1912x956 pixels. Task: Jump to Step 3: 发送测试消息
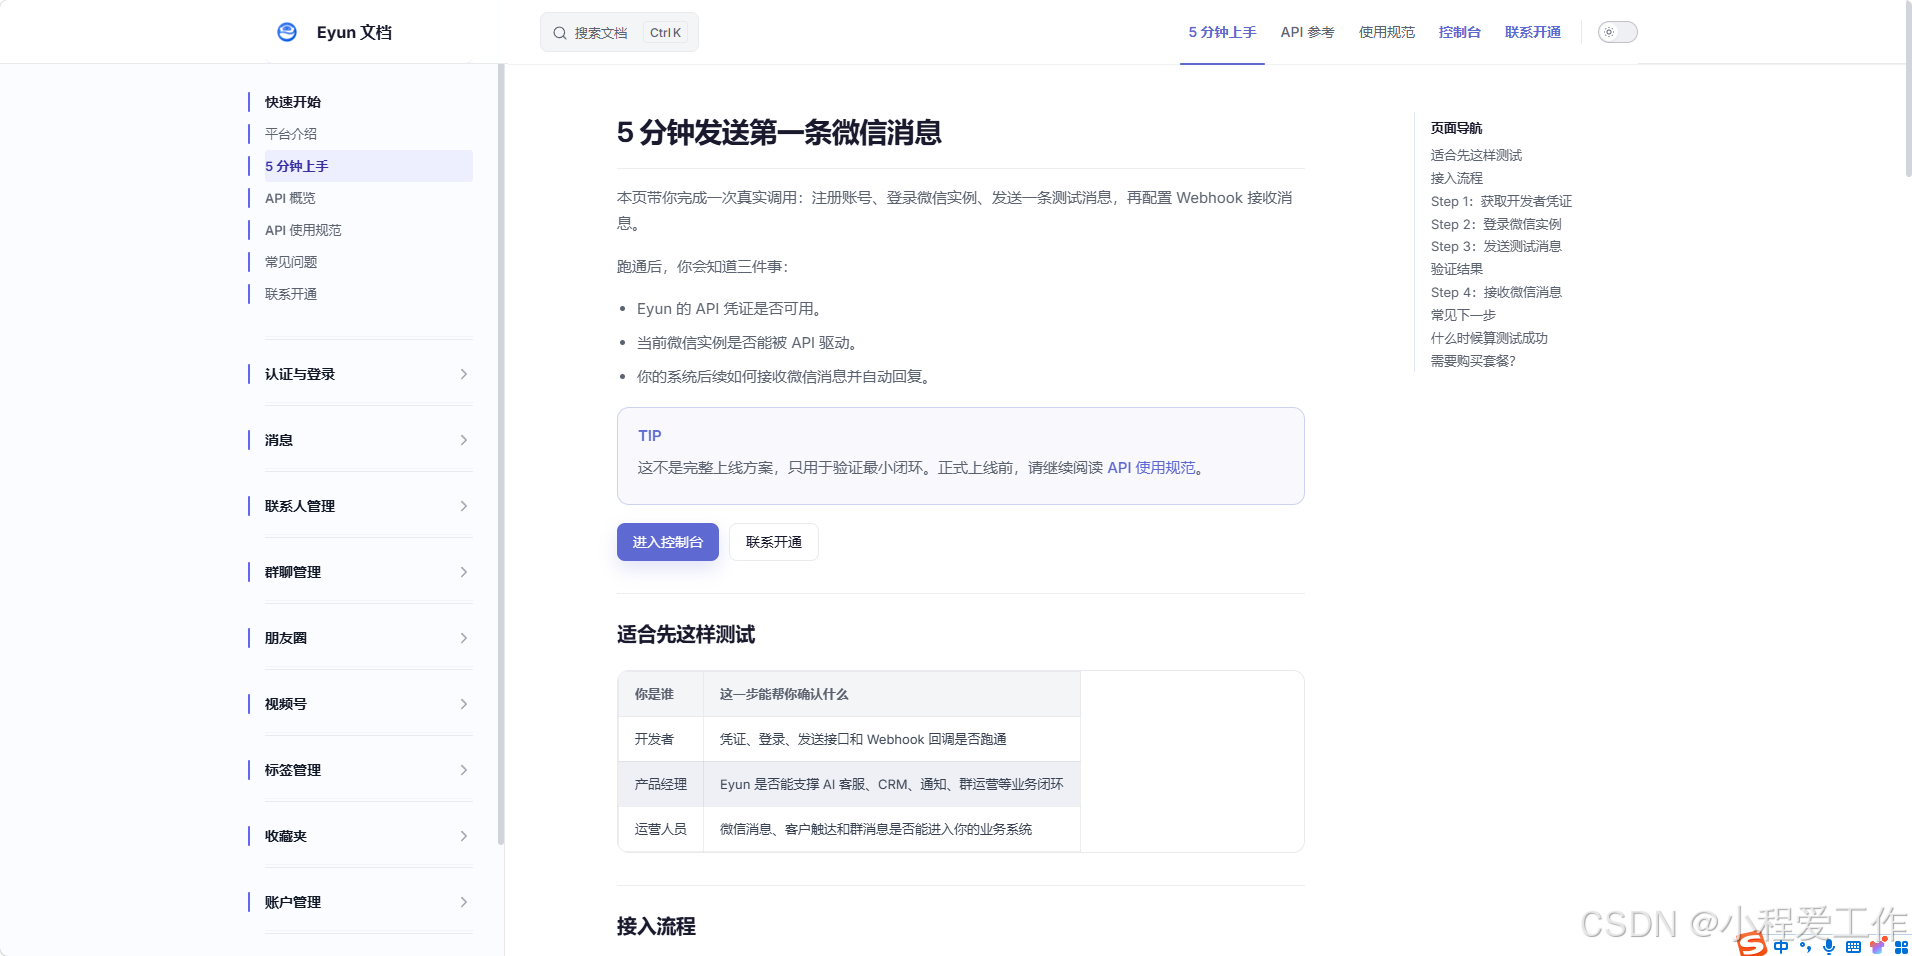1496,246
